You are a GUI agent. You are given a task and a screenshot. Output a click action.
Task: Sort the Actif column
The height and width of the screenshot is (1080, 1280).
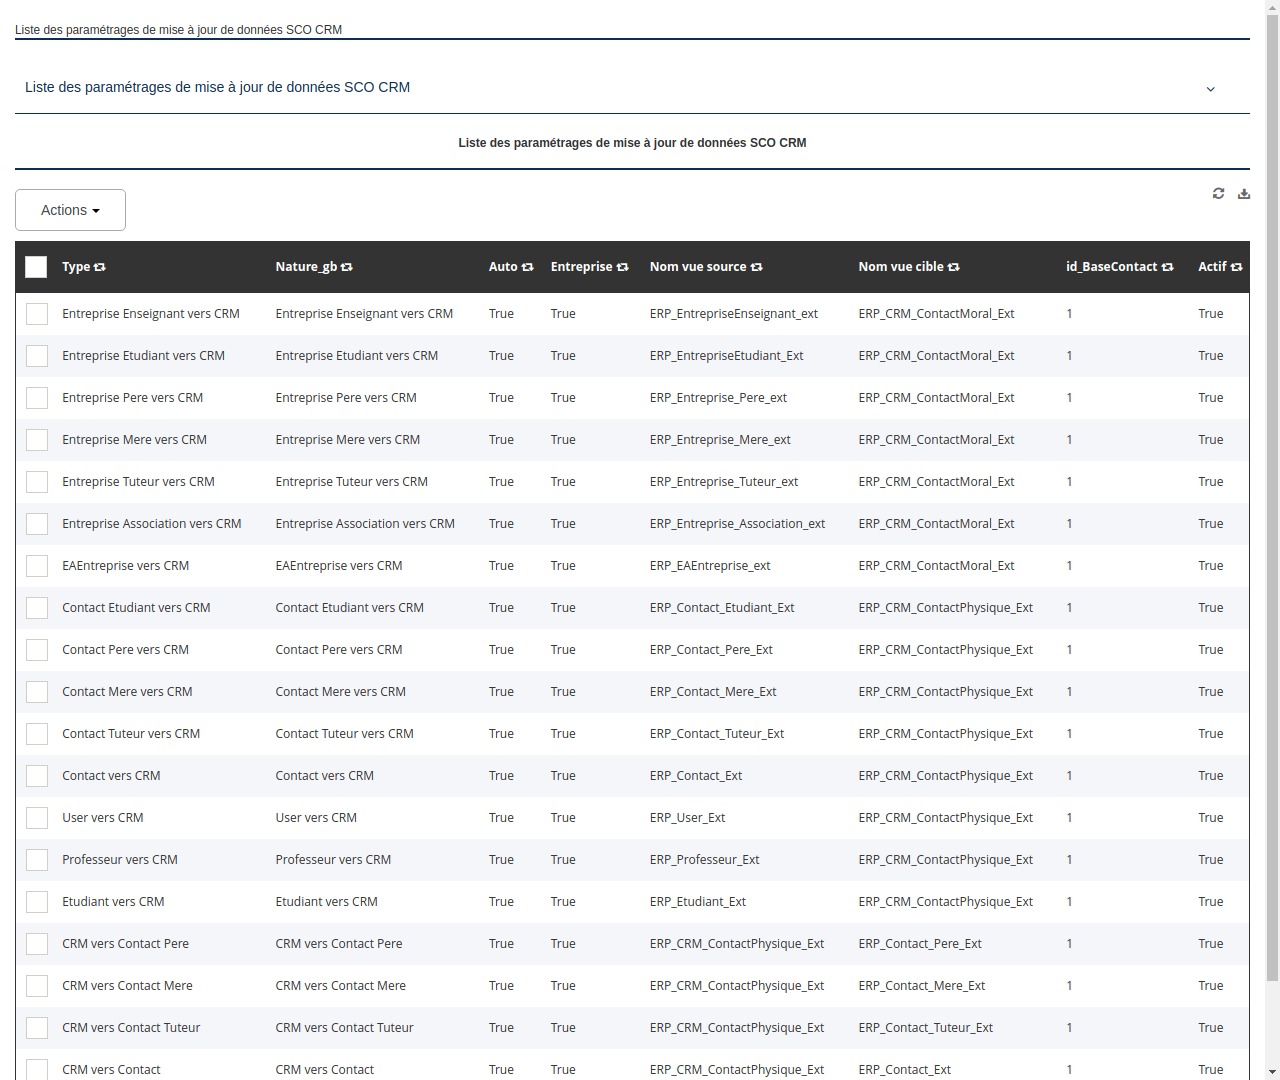tap(1235, 267)
